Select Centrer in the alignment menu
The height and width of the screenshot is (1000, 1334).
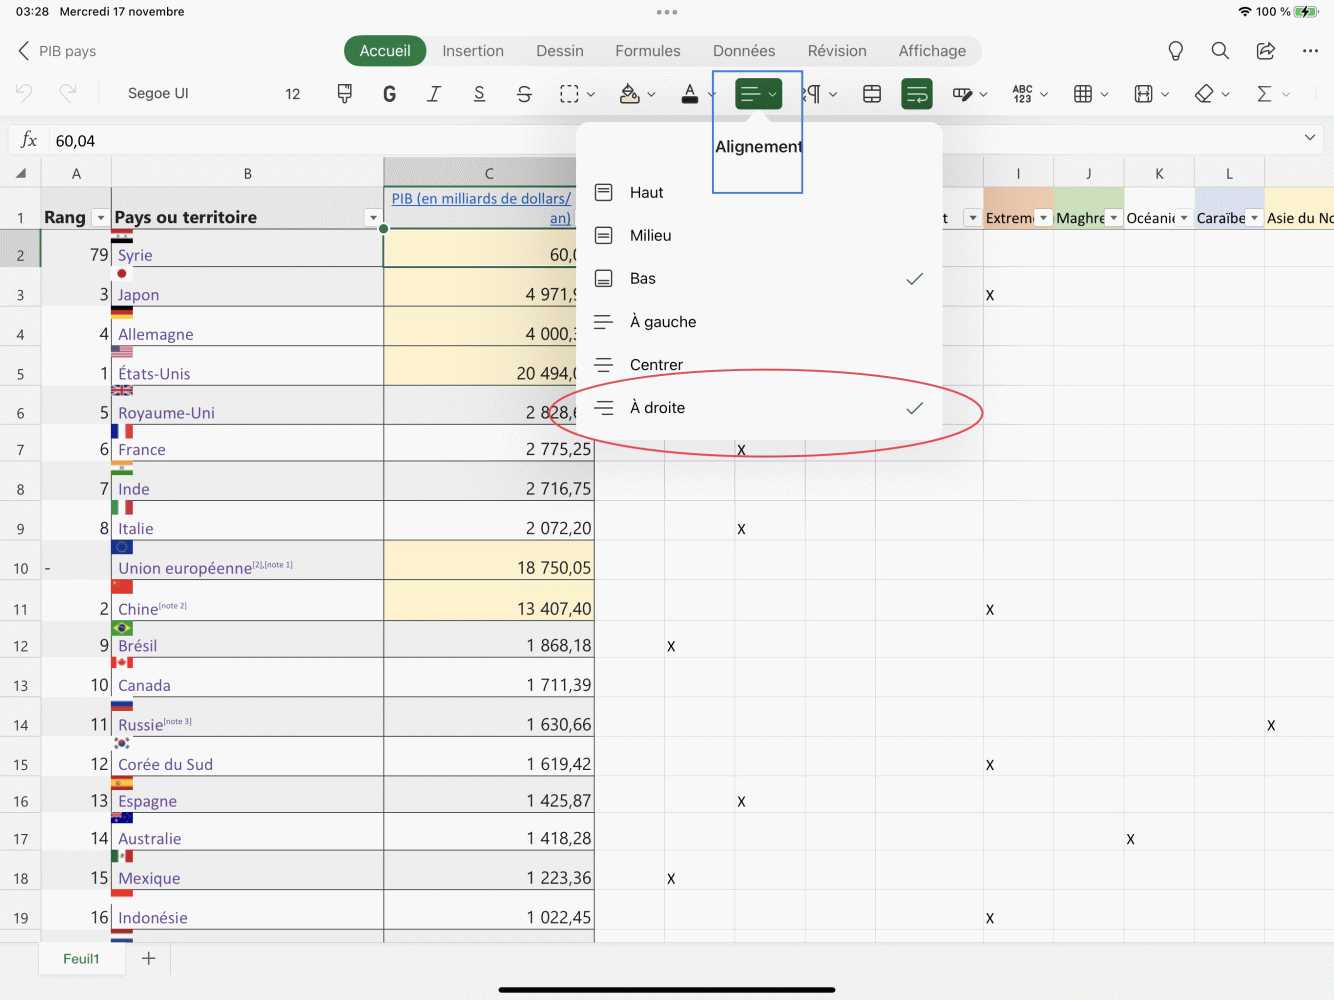tap(656, 365)
